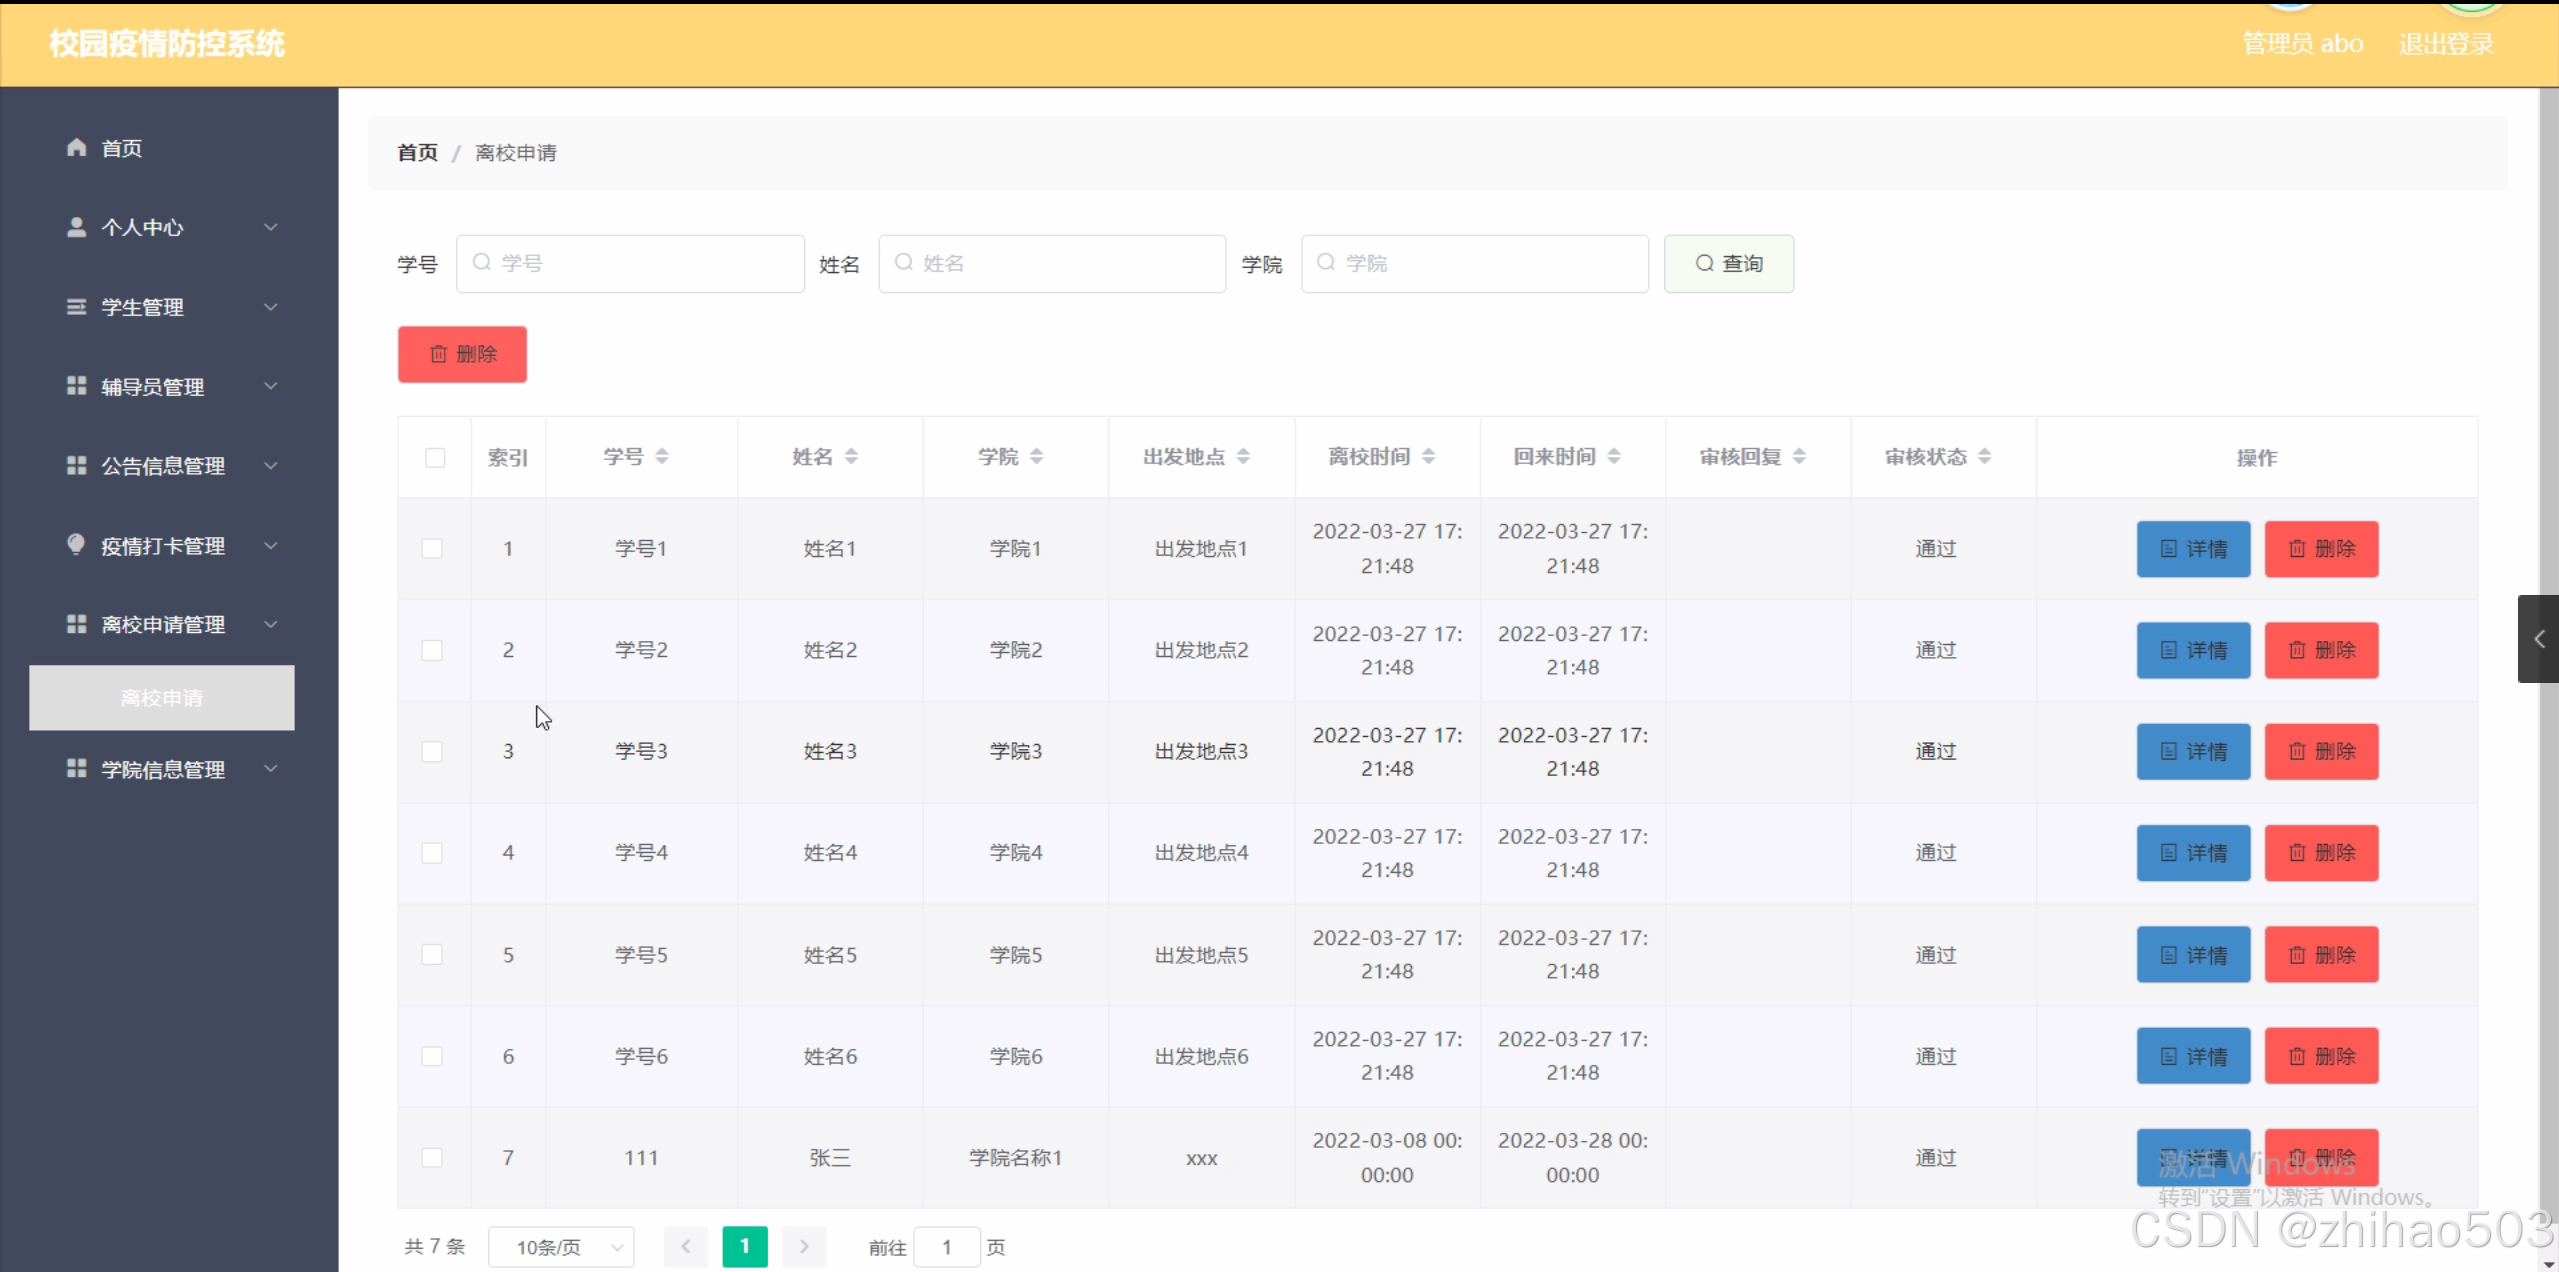Sort ascending by 学号 column arrows
This screenshot has width=2559, height=1272.
tap(662, 451)
